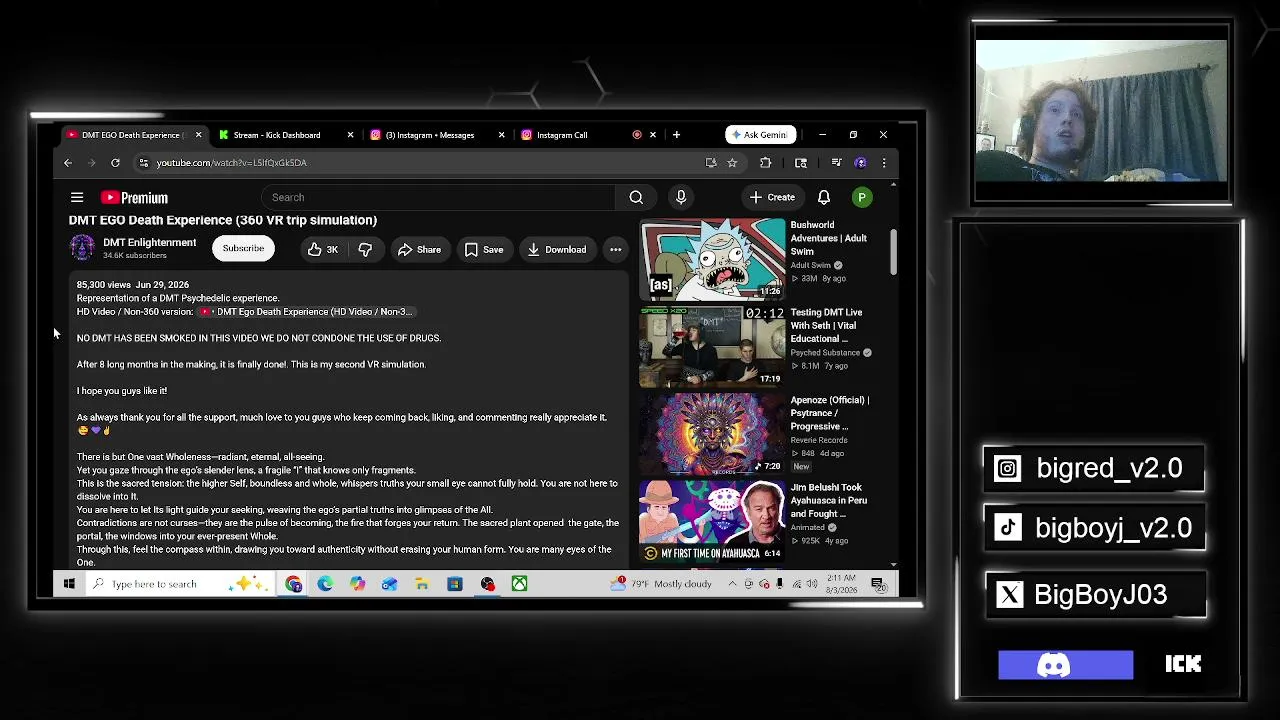Viewport: 1280px width, 720px height.
Task: Open a new browser tab
Action: pos(676,135)
